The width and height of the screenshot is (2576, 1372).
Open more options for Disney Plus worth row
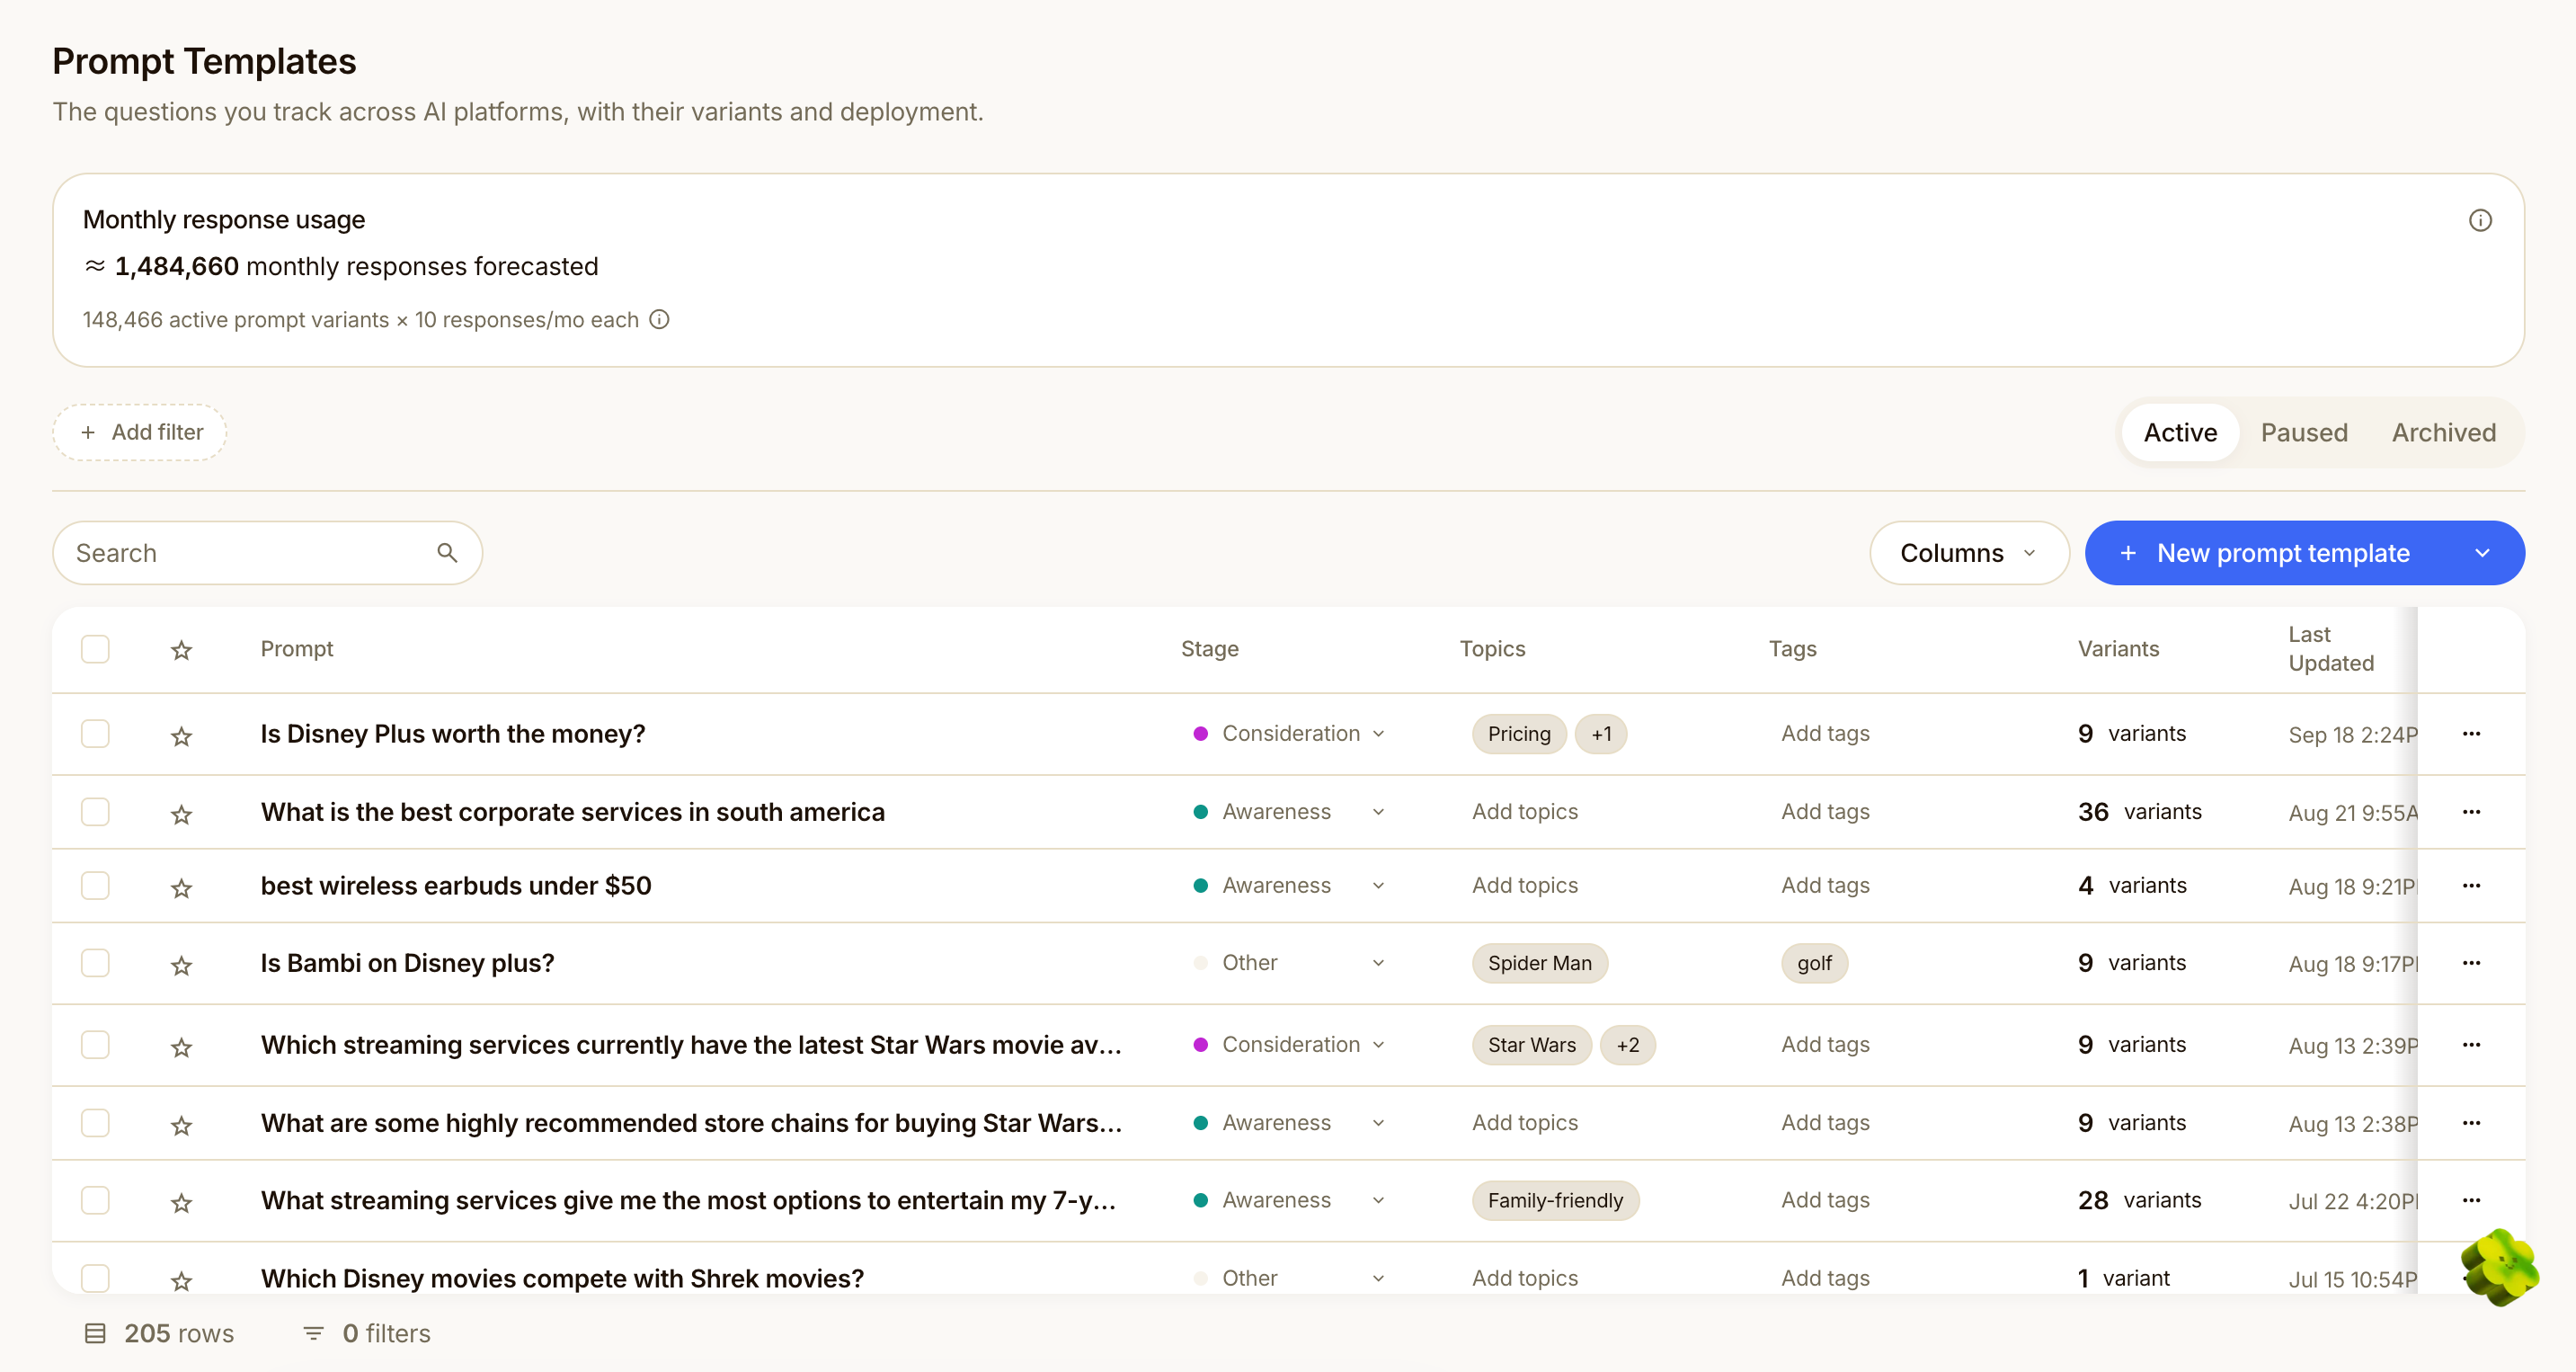pos(2471,733)
